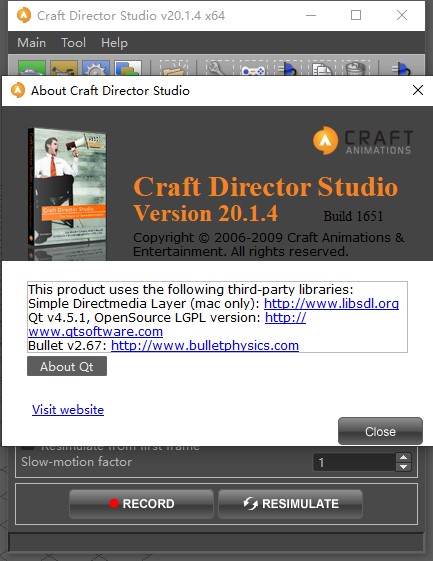
Task: Click the copyright 2006-2009 Craft Animations text
Action: 269,244
